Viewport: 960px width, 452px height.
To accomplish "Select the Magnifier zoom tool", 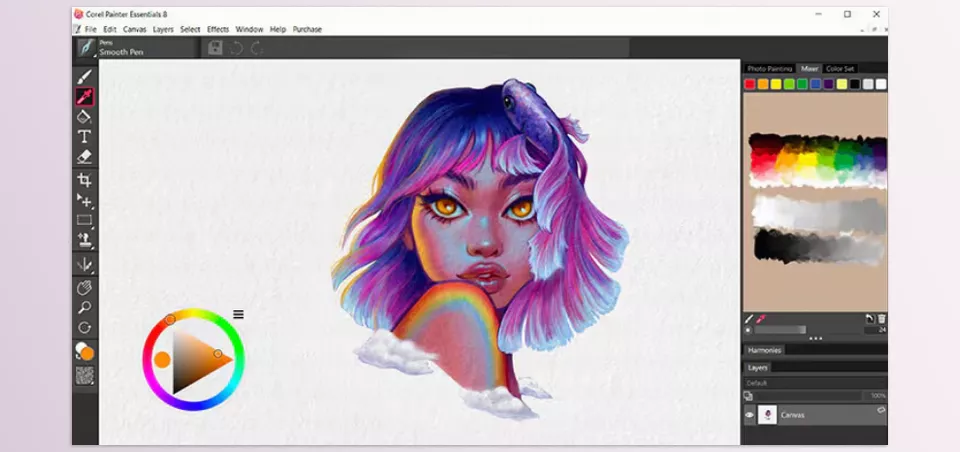I will [x=84, y=307].
